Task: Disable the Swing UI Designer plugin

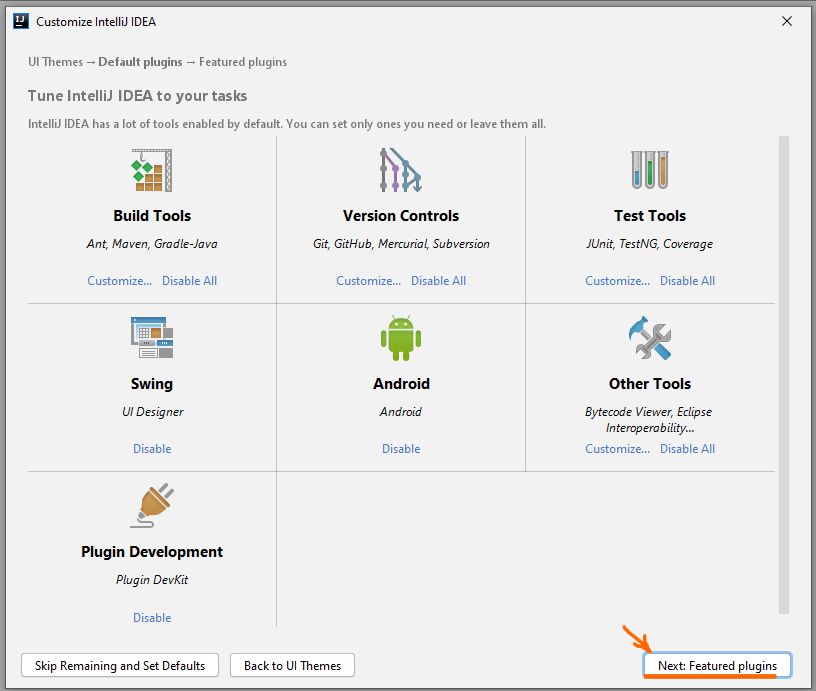Action: tap(152, 449)
